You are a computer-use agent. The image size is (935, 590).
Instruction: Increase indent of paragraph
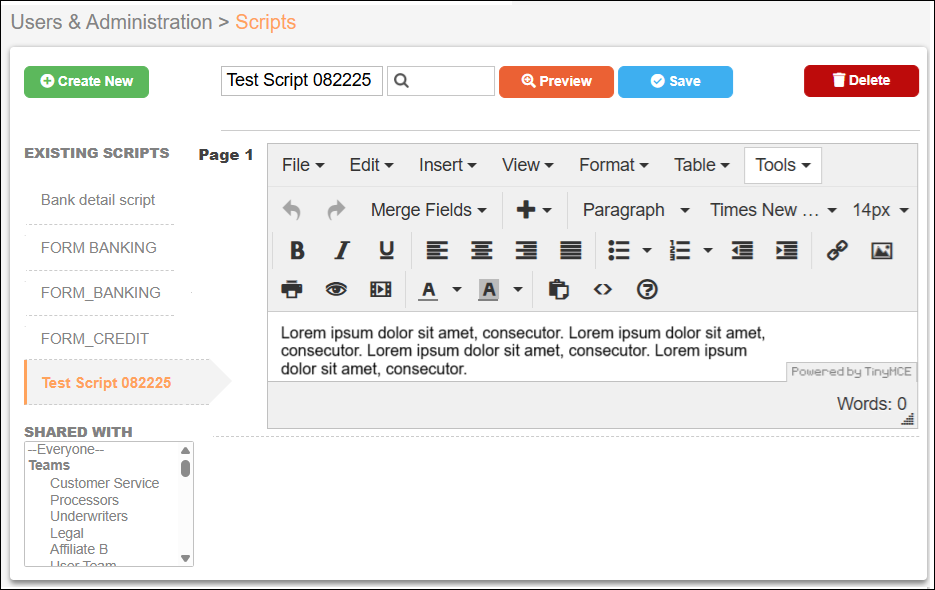tap(787, 251)
